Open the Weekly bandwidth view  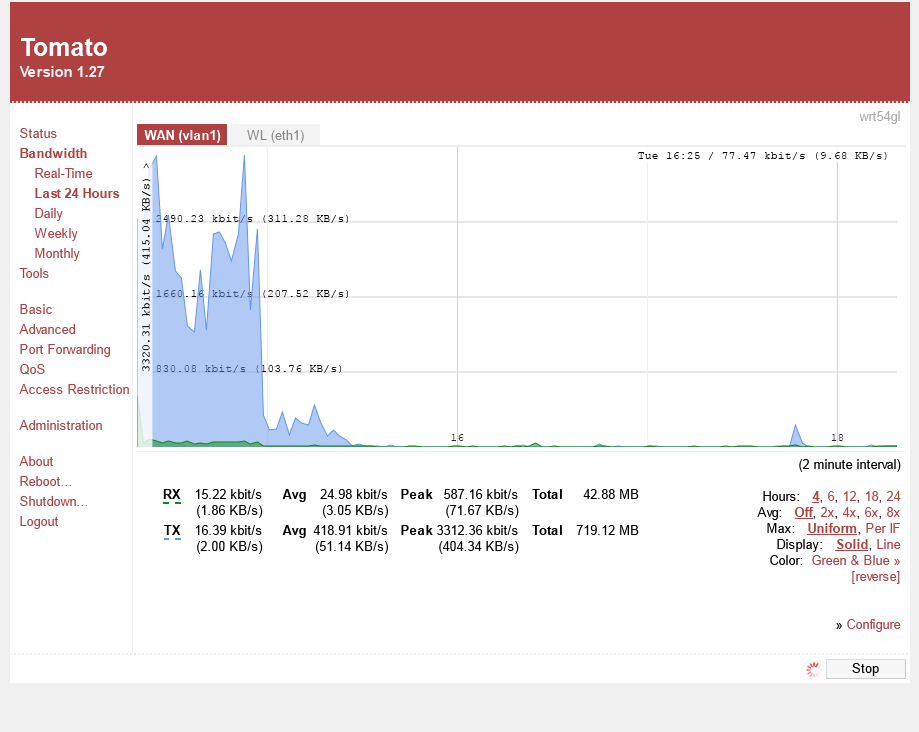tap(56, 233)
